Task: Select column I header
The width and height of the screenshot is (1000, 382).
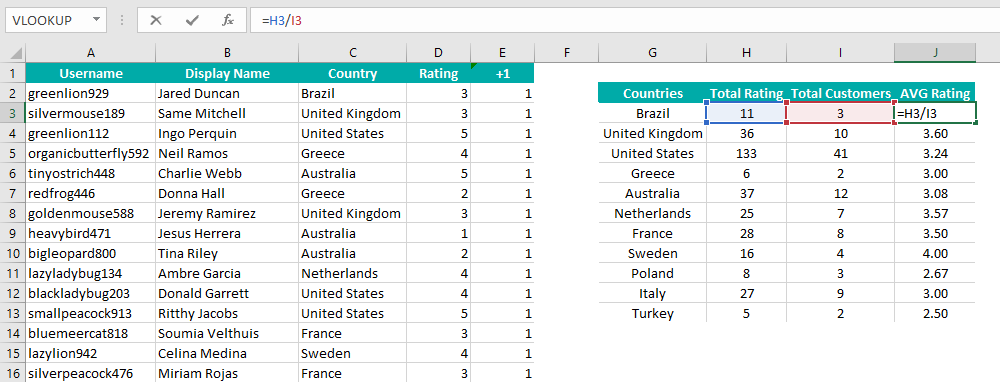Action: [841, 53]
